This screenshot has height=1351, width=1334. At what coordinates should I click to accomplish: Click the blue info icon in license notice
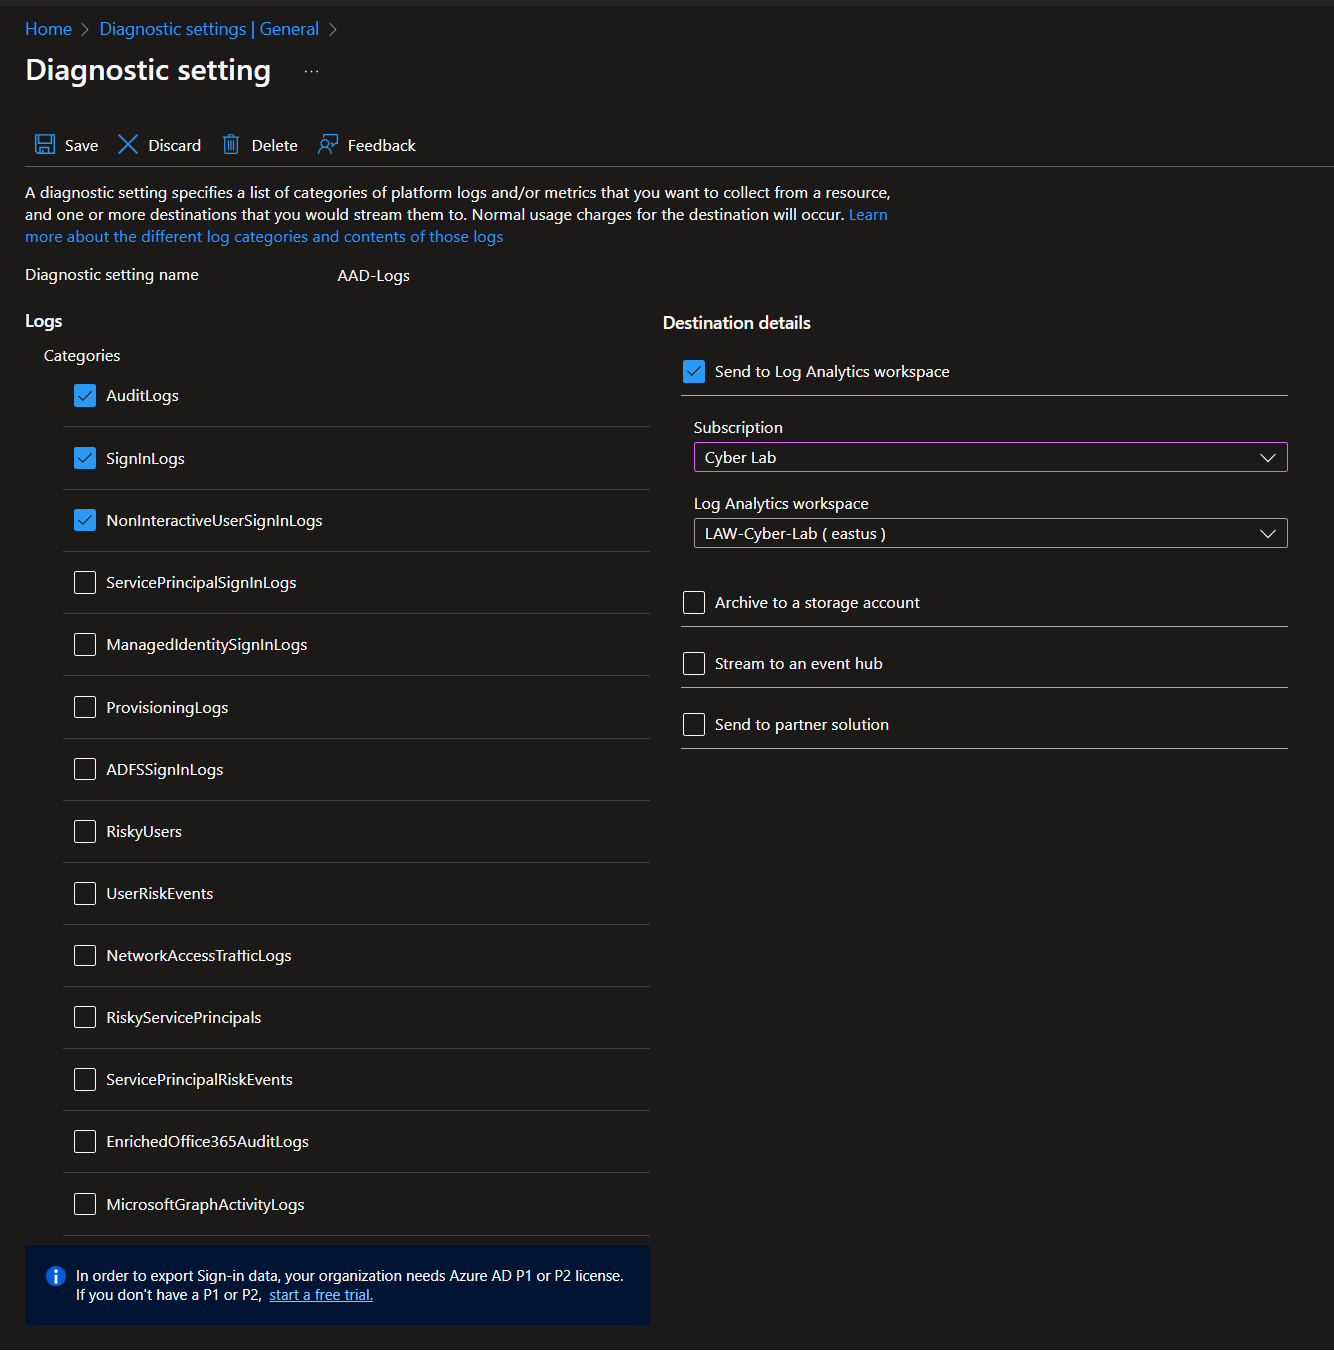click(x=56, y=1276)
